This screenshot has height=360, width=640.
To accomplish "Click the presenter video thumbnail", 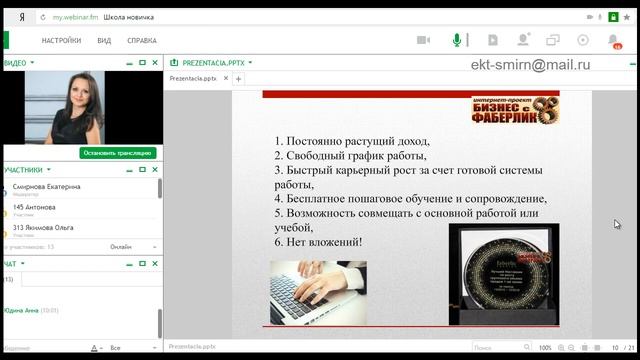I will coord(65,107).
